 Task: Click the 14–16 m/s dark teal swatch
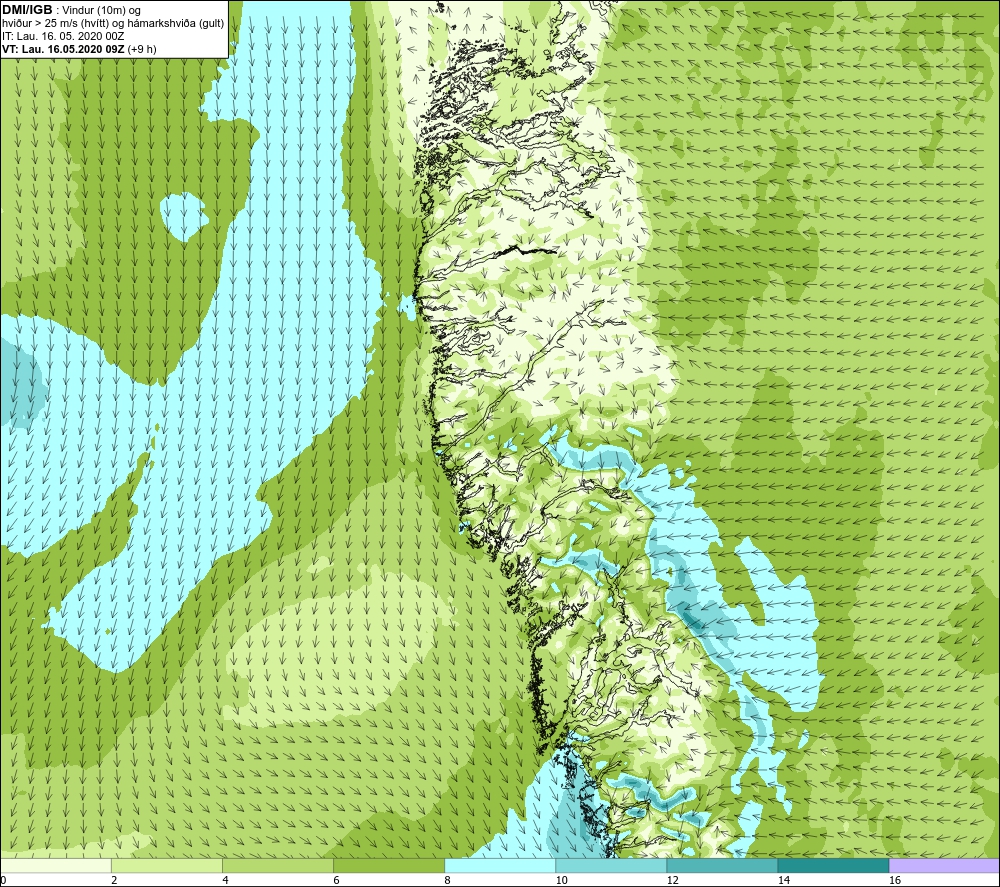point(833,865)
